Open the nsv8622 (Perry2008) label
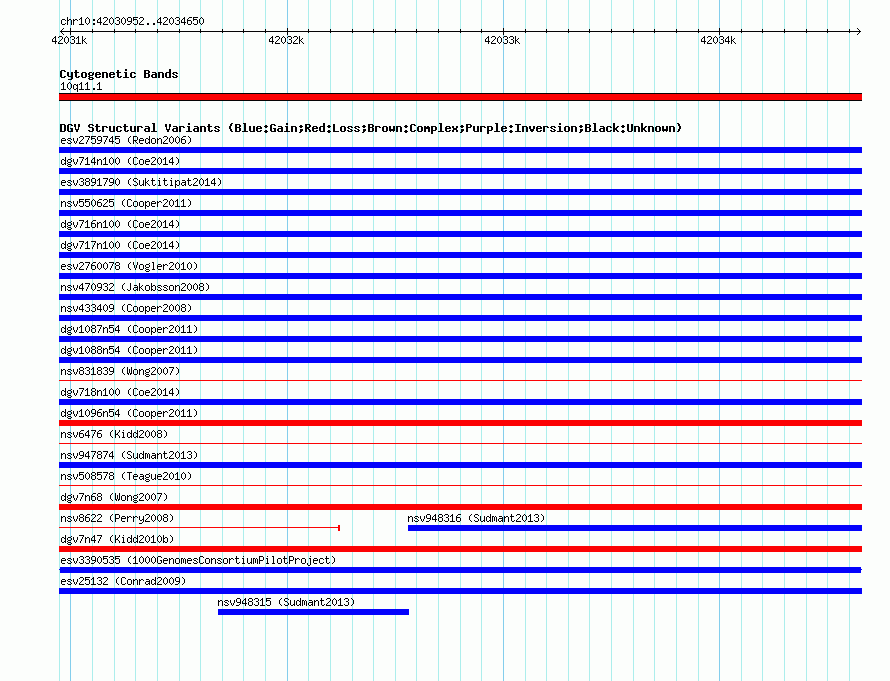This screenshot has height=681, width=890. pyautogui.click(x=117, y=518)
